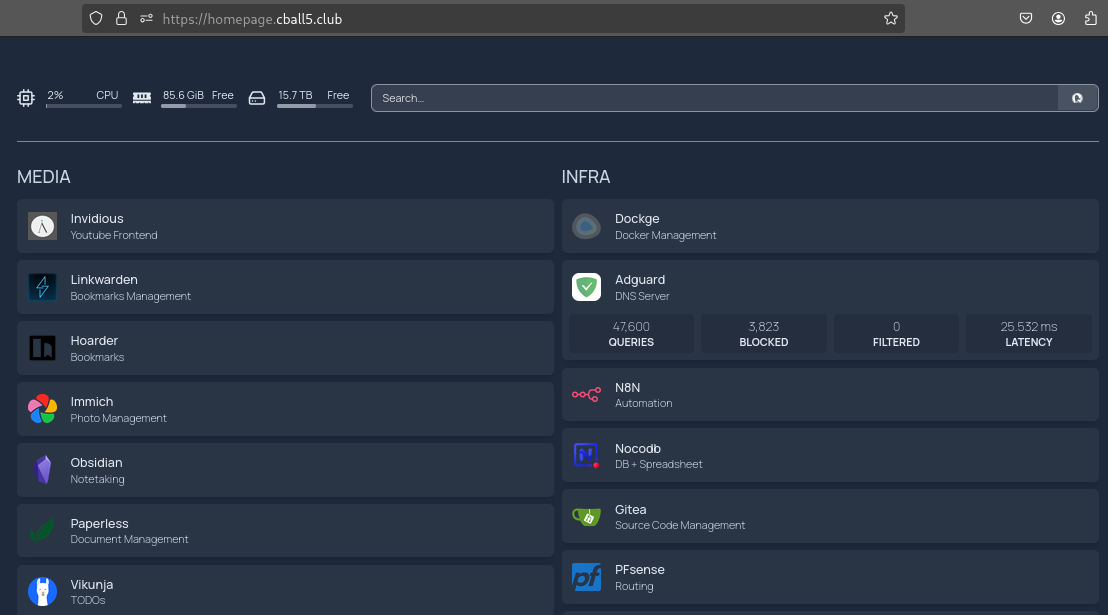The height and width of the screenshot is (615, 1108).
Task: Click the RAM memory stick icon
Action: point(142,98)
